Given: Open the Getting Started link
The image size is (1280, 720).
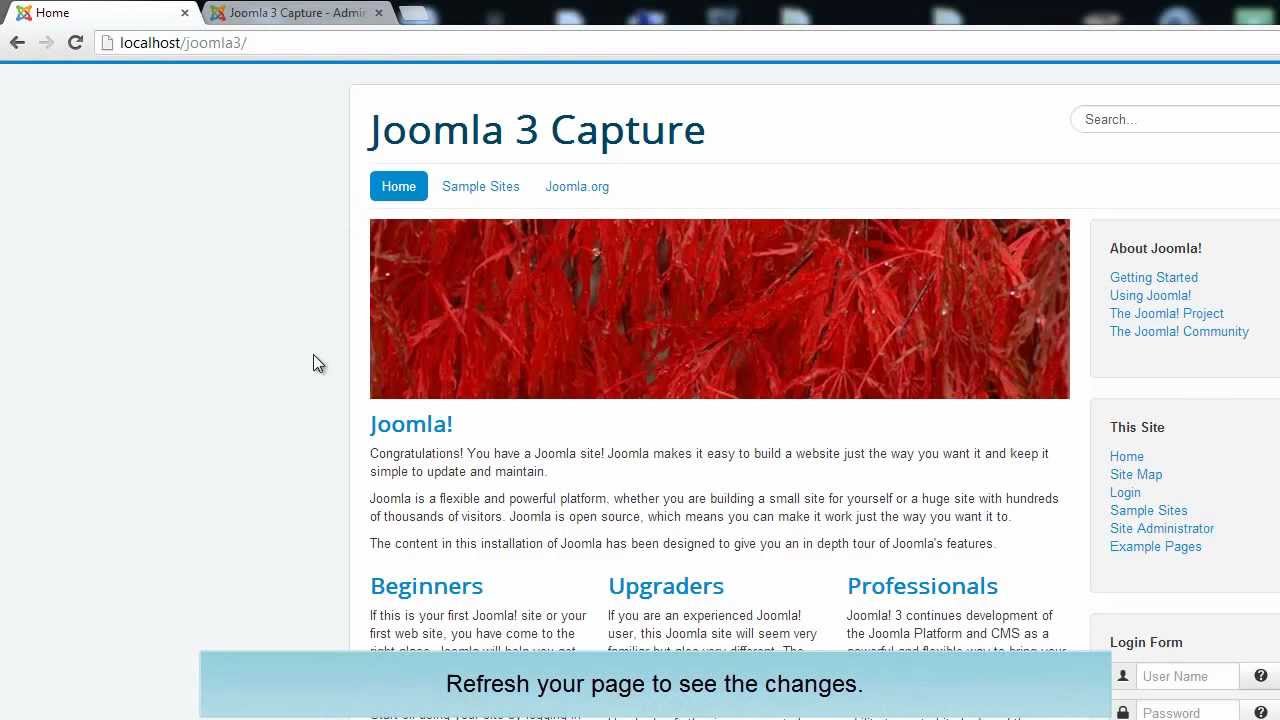Looking at the screenshot, I should click(1153, 277).
